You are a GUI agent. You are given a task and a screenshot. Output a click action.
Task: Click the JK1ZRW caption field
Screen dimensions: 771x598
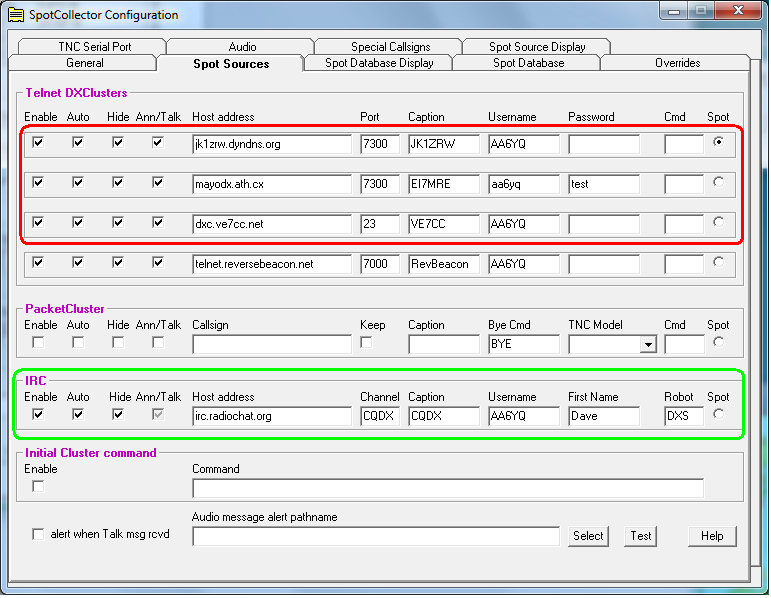[444, 144]
